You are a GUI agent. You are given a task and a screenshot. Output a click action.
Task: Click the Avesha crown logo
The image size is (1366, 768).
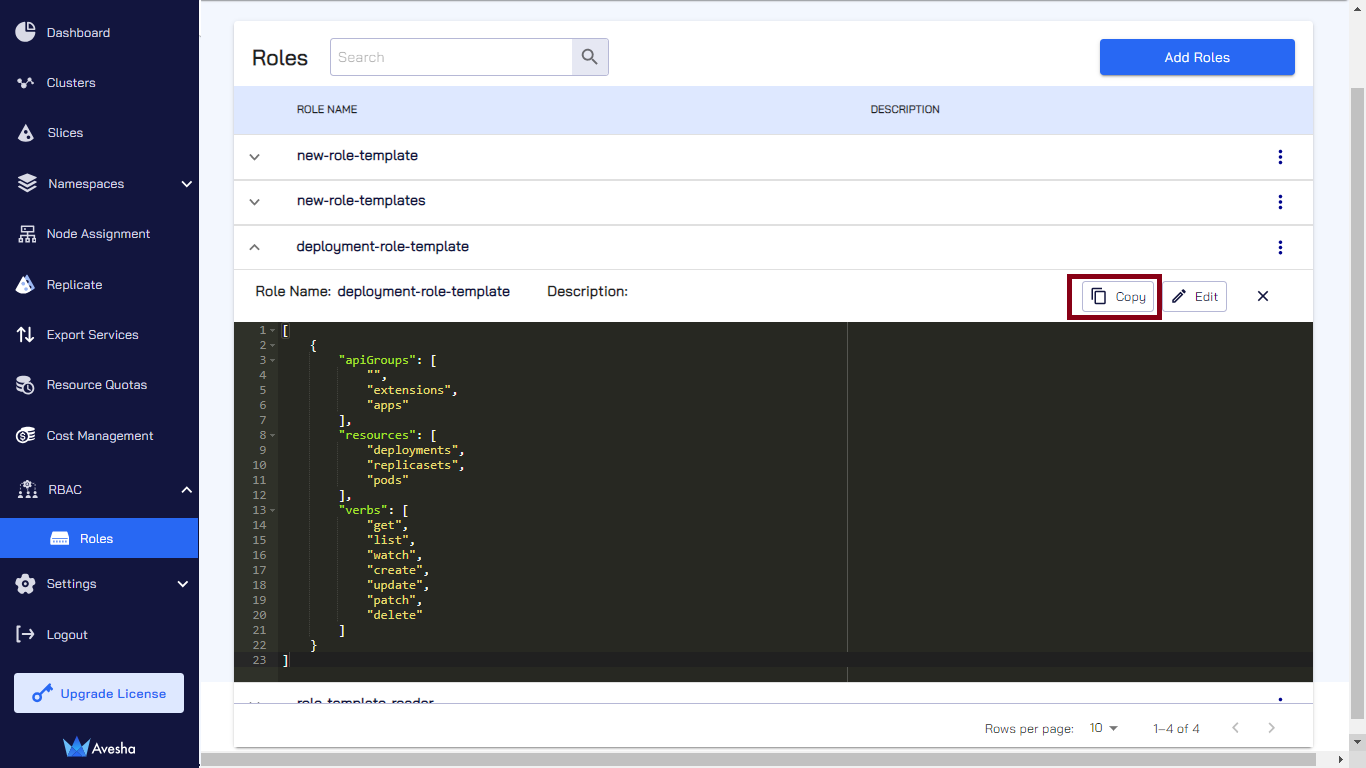click(77, 747)
